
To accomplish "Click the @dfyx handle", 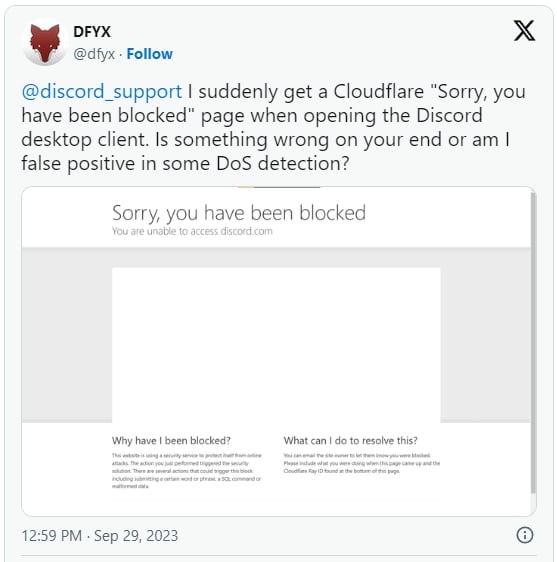I will point(94,54).
